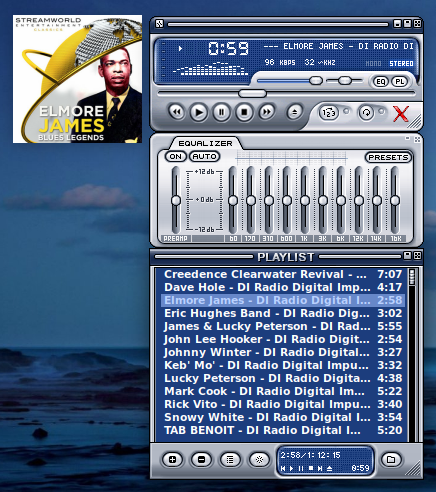Select Dave Hole track in playlist
Screen dimensions: 436x492
283,287
